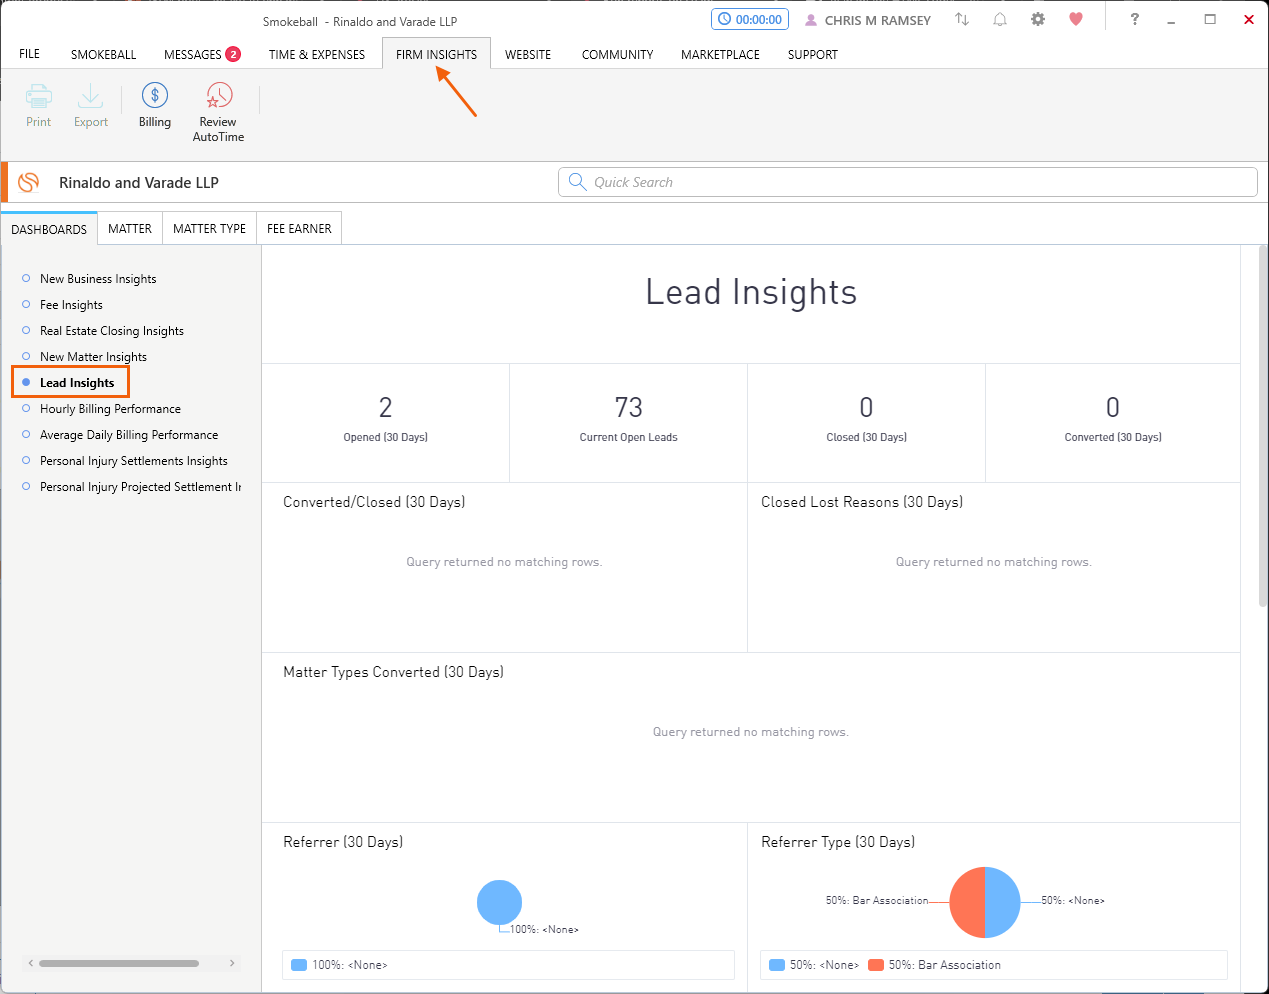Screen dimensions: 1269x994
Task: Open the settings gear
Action: pos(1038,19)
